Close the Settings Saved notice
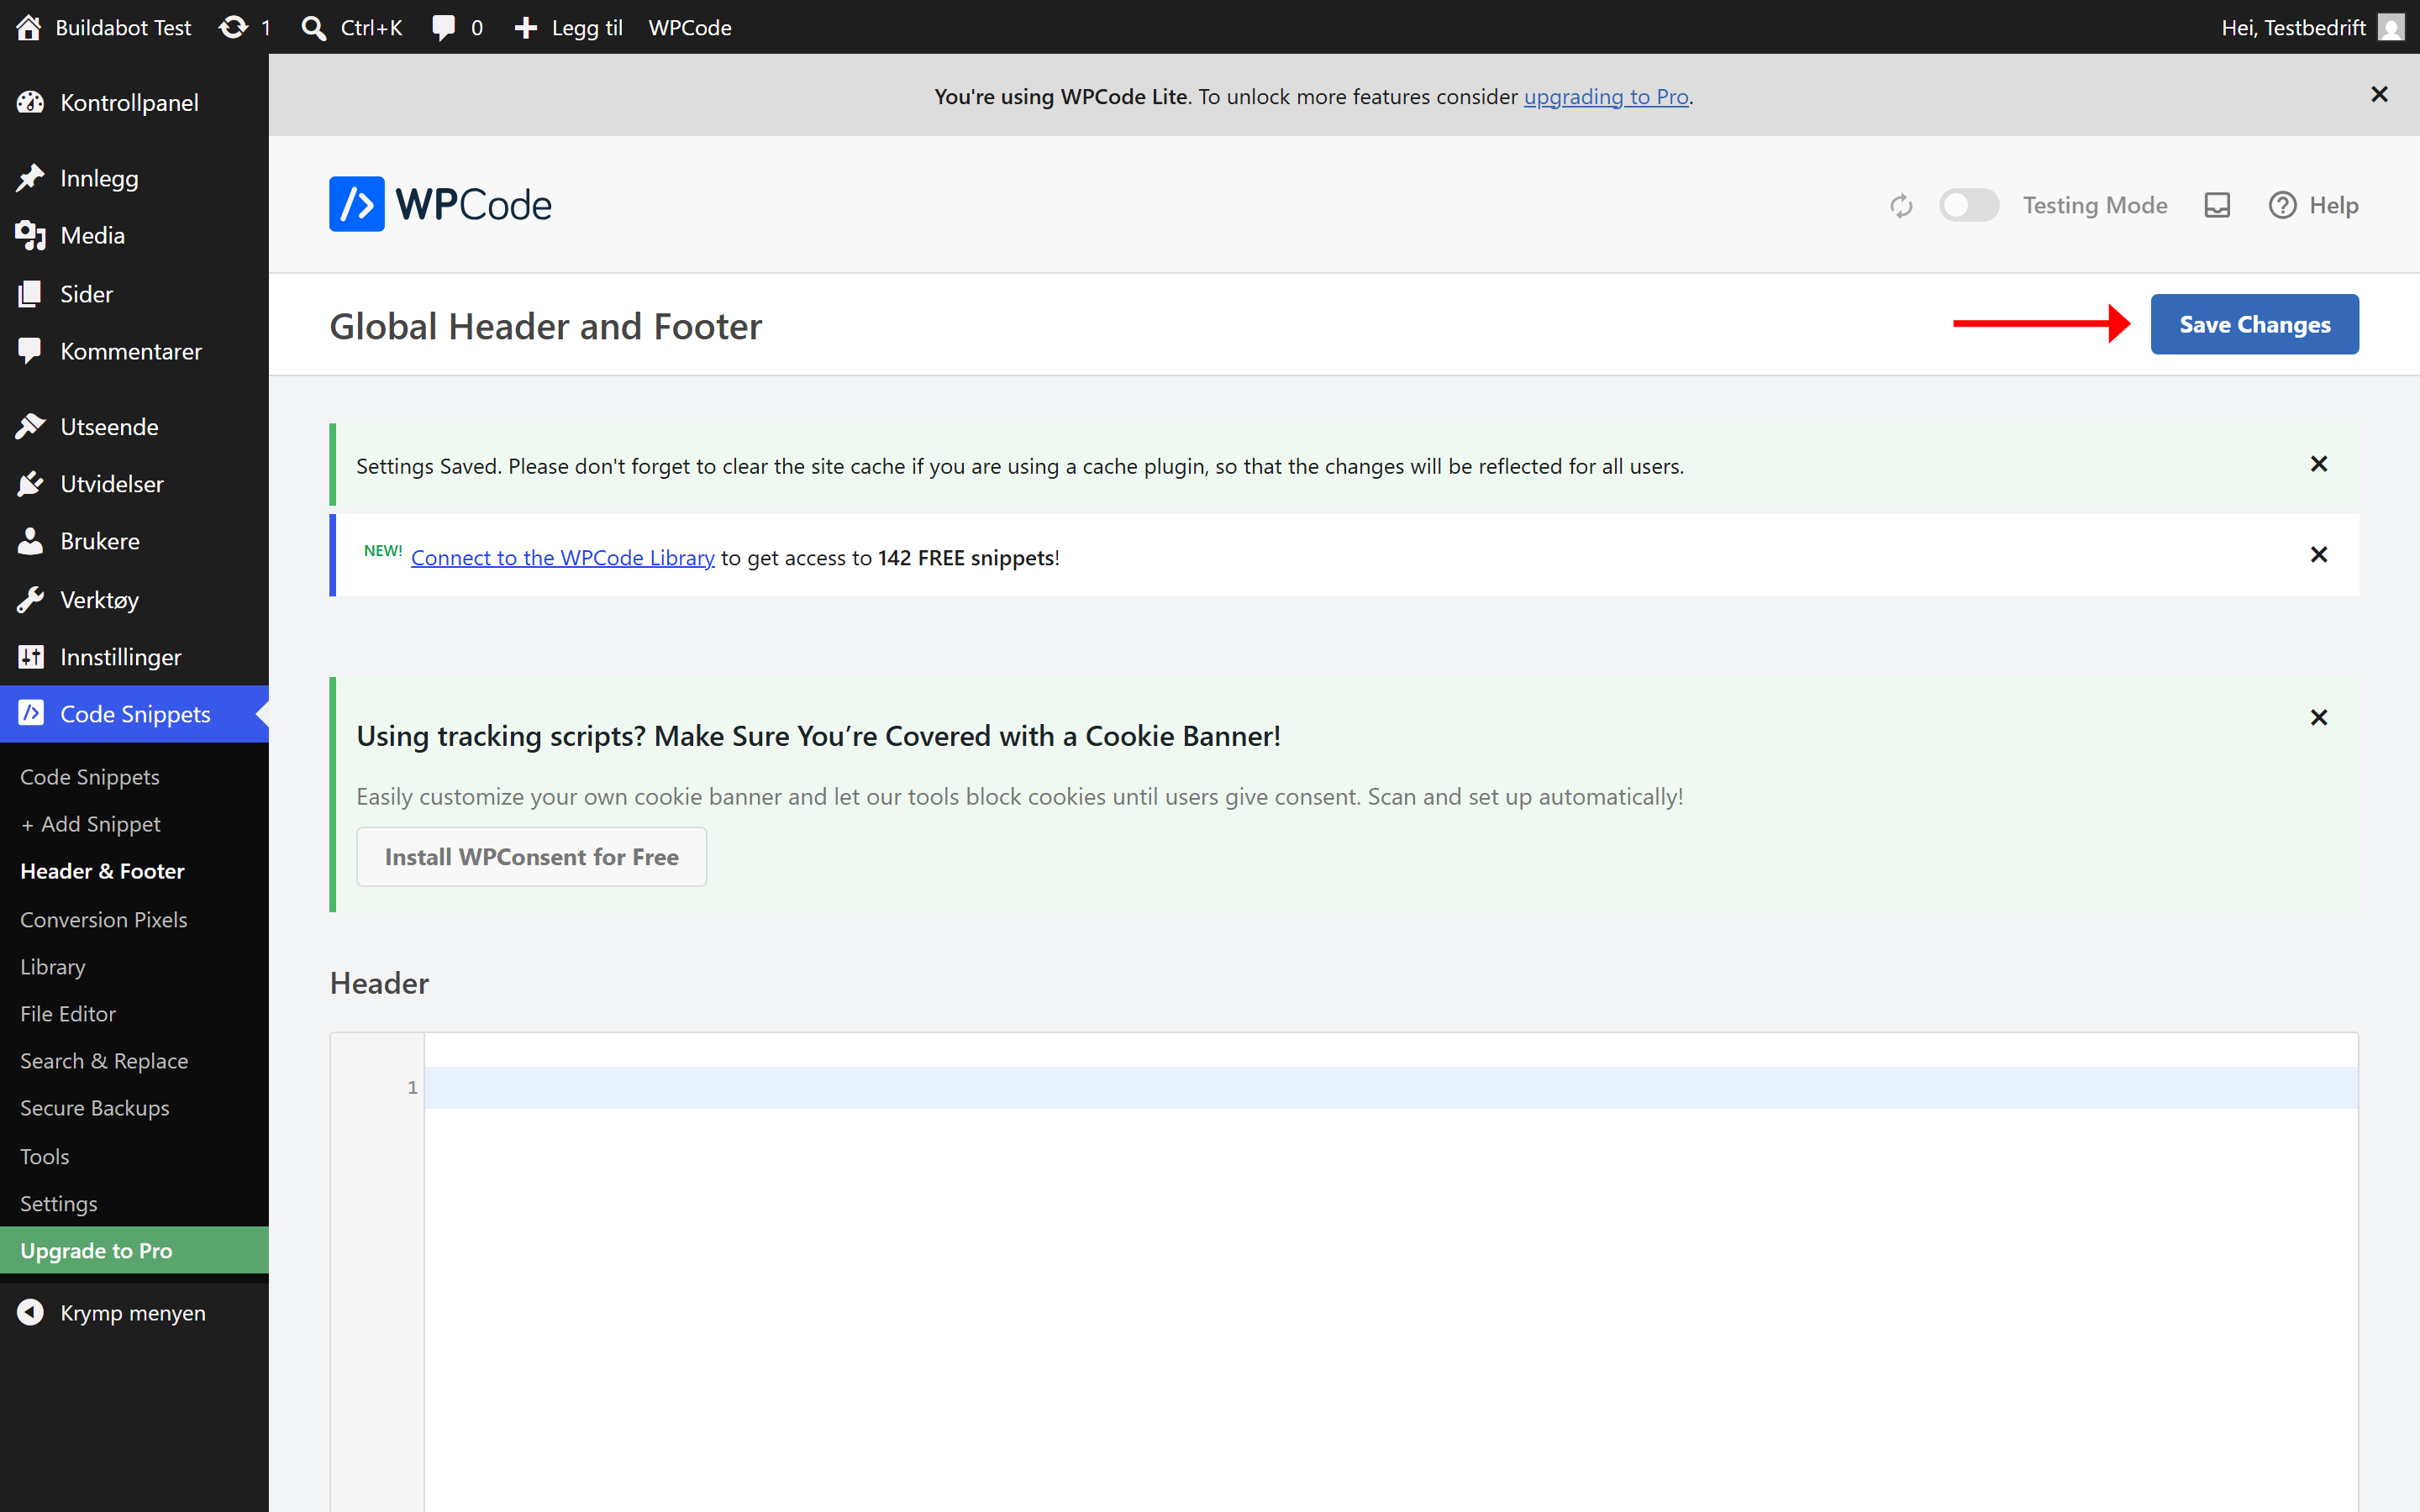The image size is (2420, 1512). click(2319, 464)
